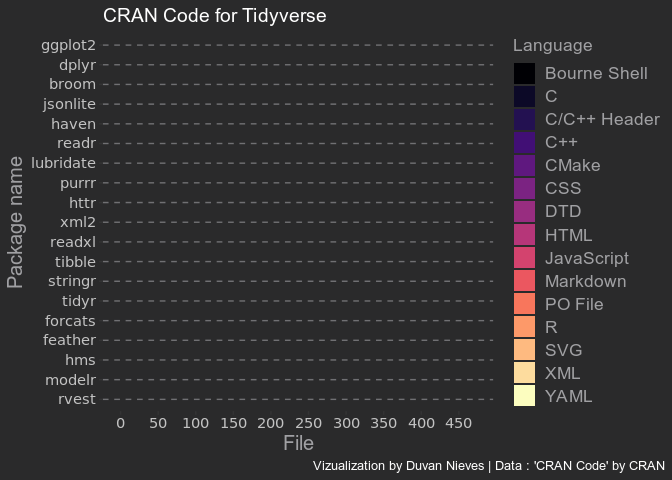Click the chart title CRAN Code for Tidyverse
This screenshot has width=672, height=480.
(215, 16)
